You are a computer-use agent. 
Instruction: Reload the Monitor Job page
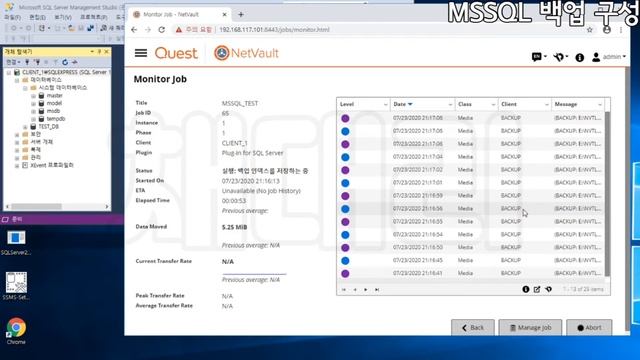pos(162,30)
